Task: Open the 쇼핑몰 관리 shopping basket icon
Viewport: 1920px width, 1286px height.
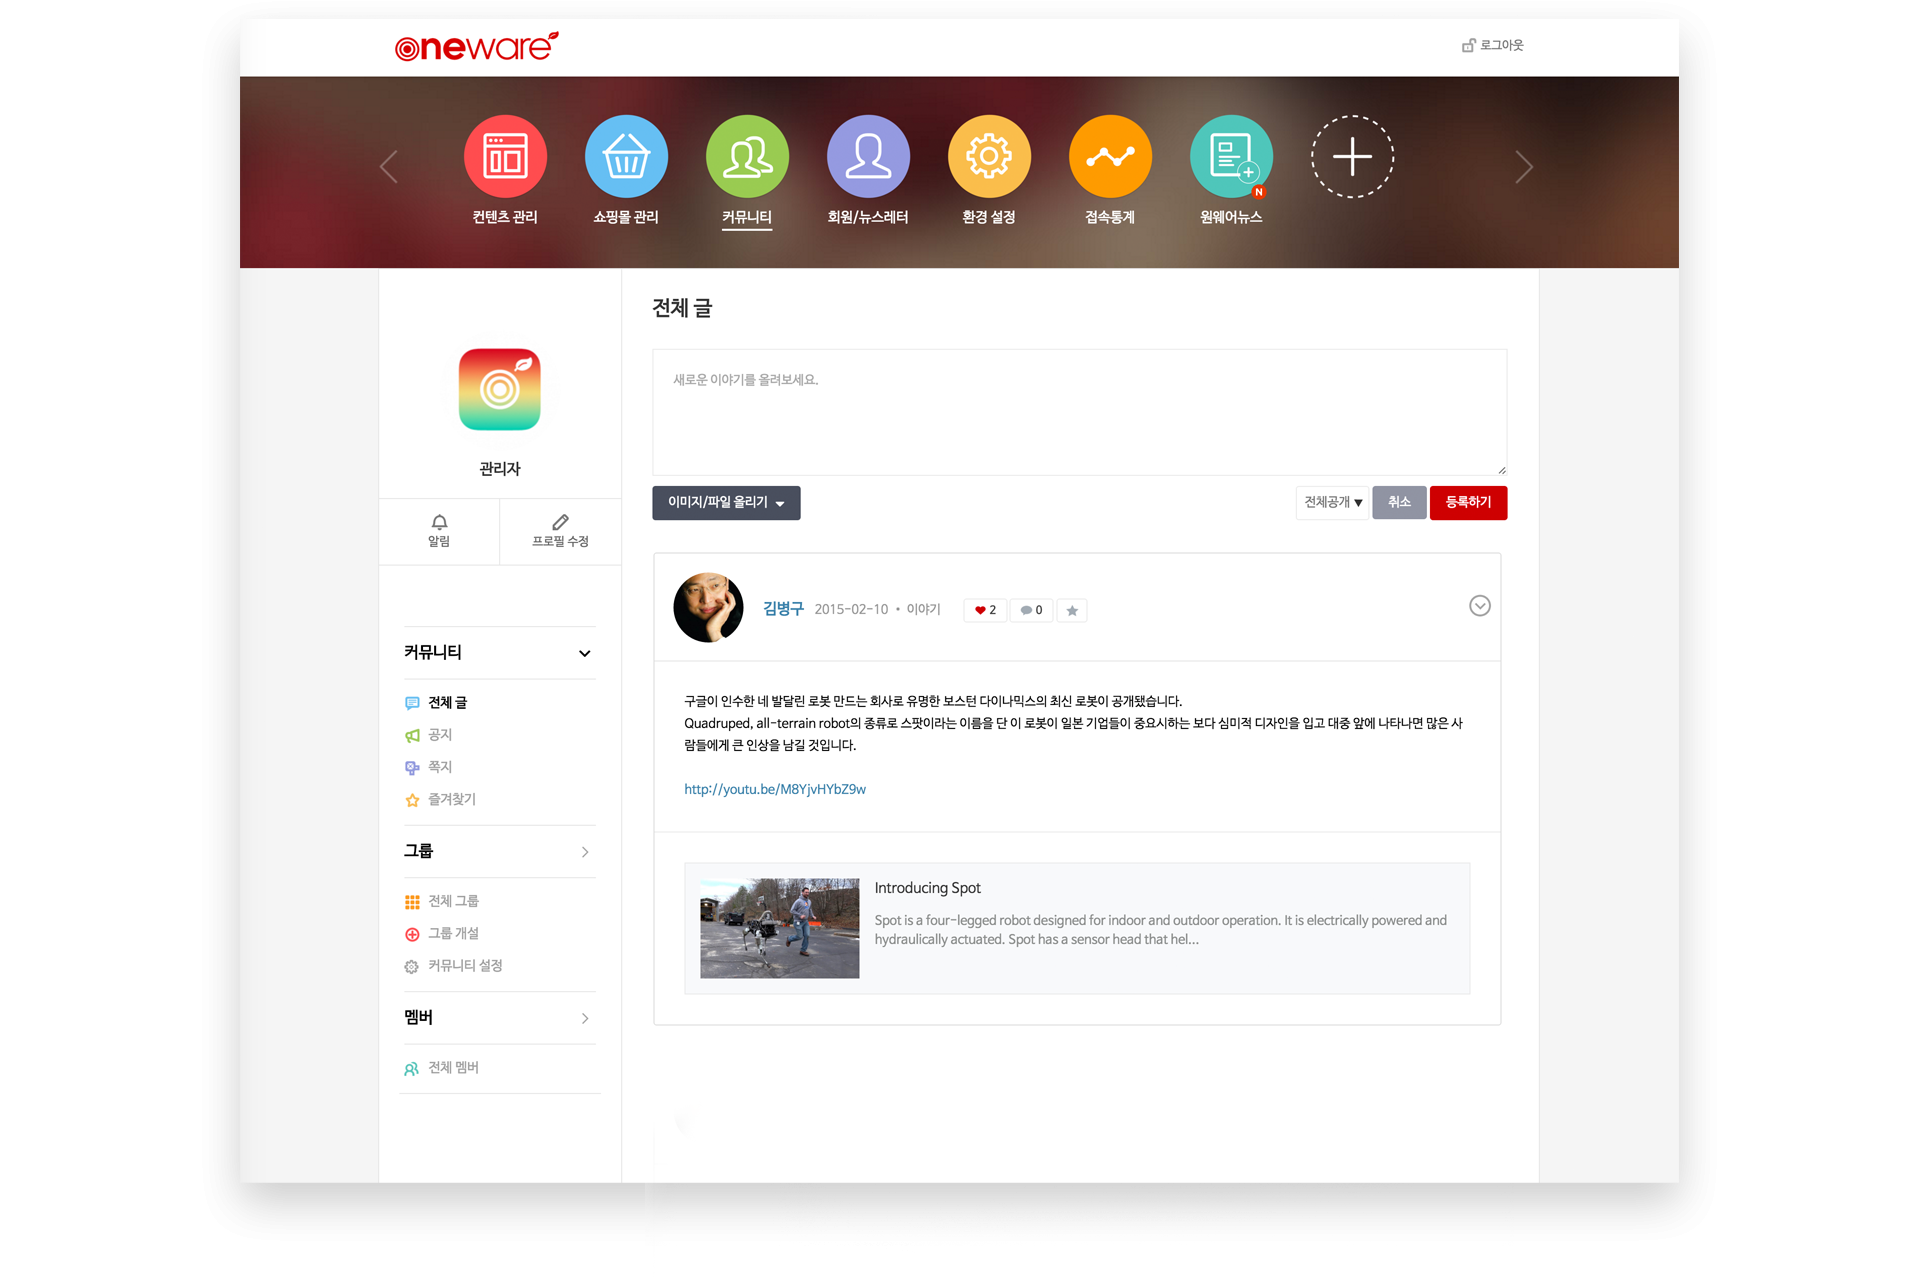Action: click(x=626, y=157)
